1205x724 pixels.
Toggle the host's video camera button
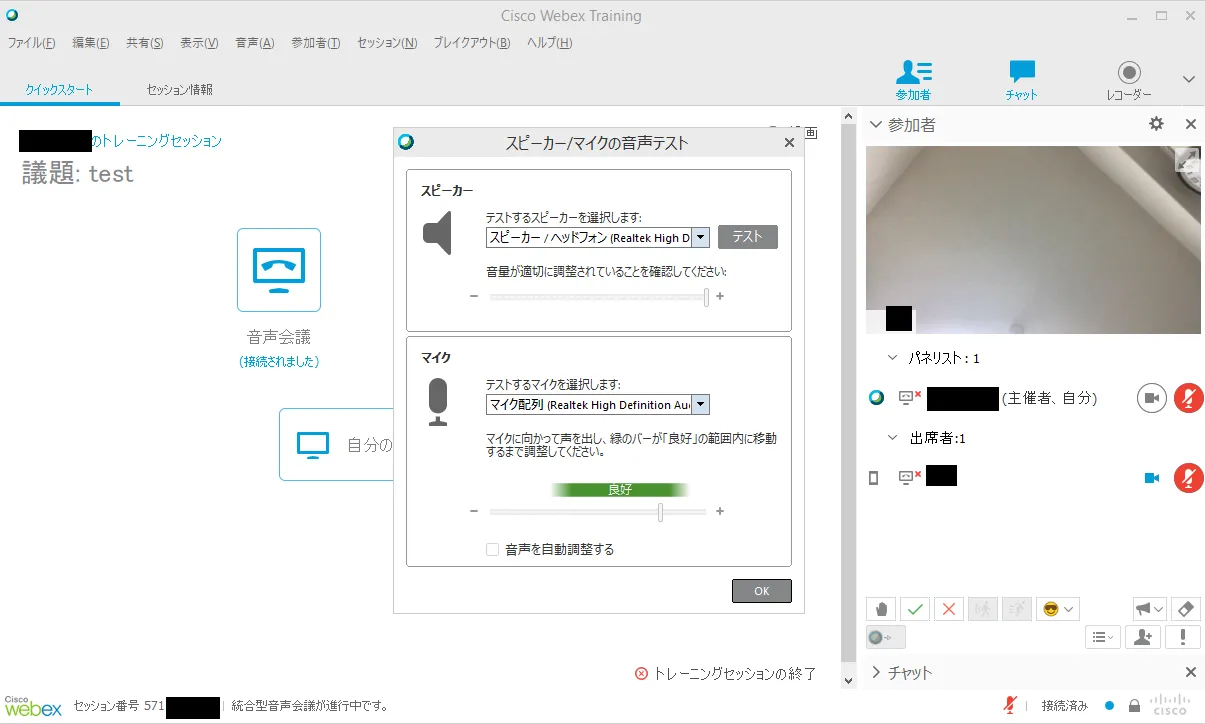pos(1151,398)
